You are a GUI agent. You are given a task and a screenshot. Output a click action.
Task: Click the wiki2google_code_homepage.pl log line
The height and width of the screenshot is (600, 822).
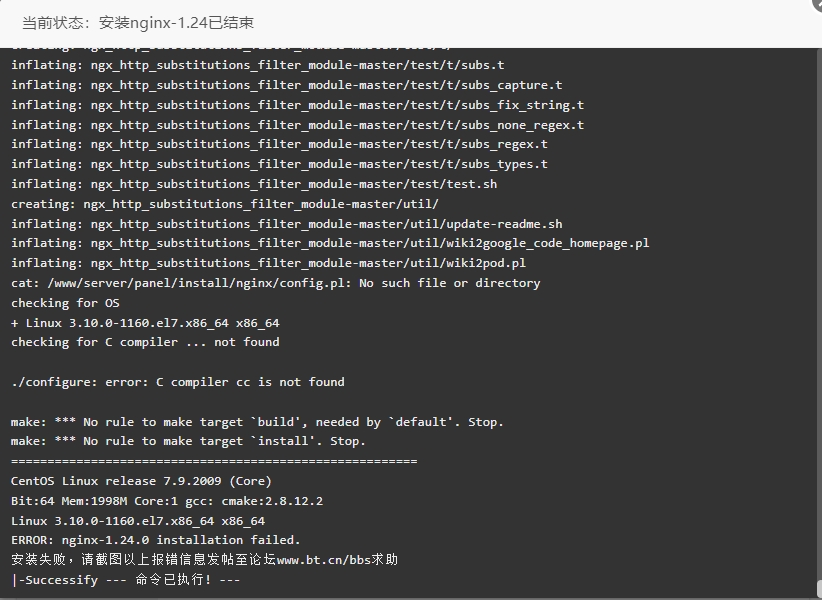coord(330,243)
